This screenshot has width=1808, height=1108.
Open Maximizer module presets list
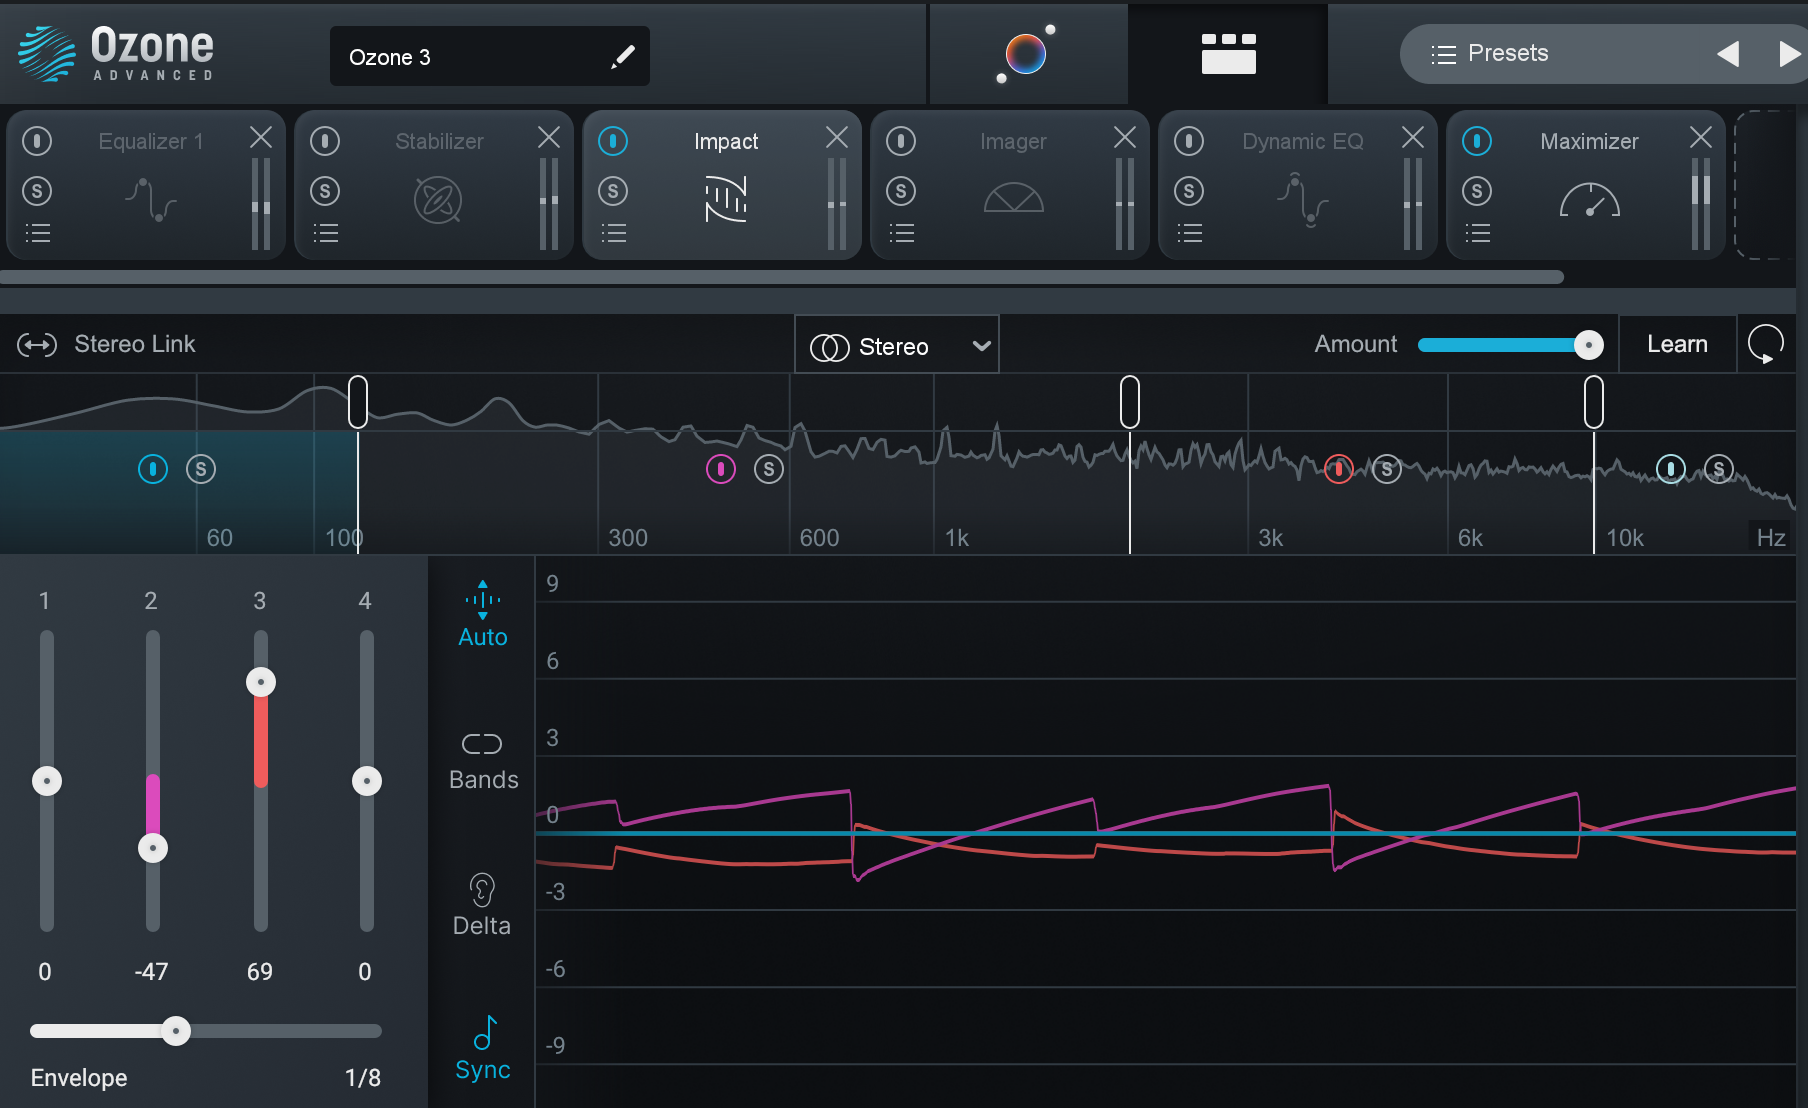[x=1477, y=234]
